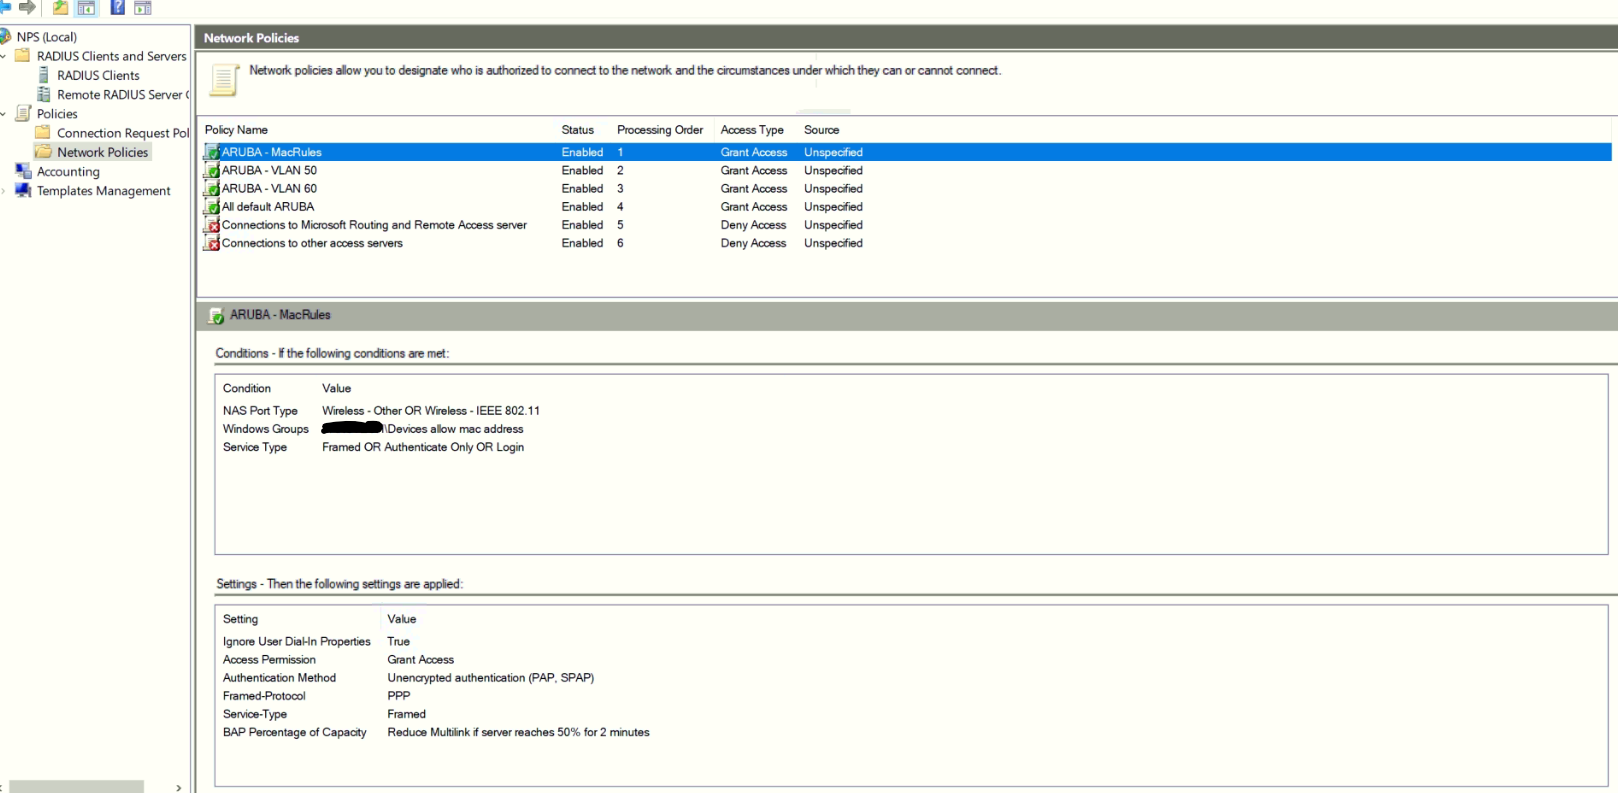Click the NPS (Local) globe icon
This screenshot has width=1618, height=793.
[x=5, y=37]
